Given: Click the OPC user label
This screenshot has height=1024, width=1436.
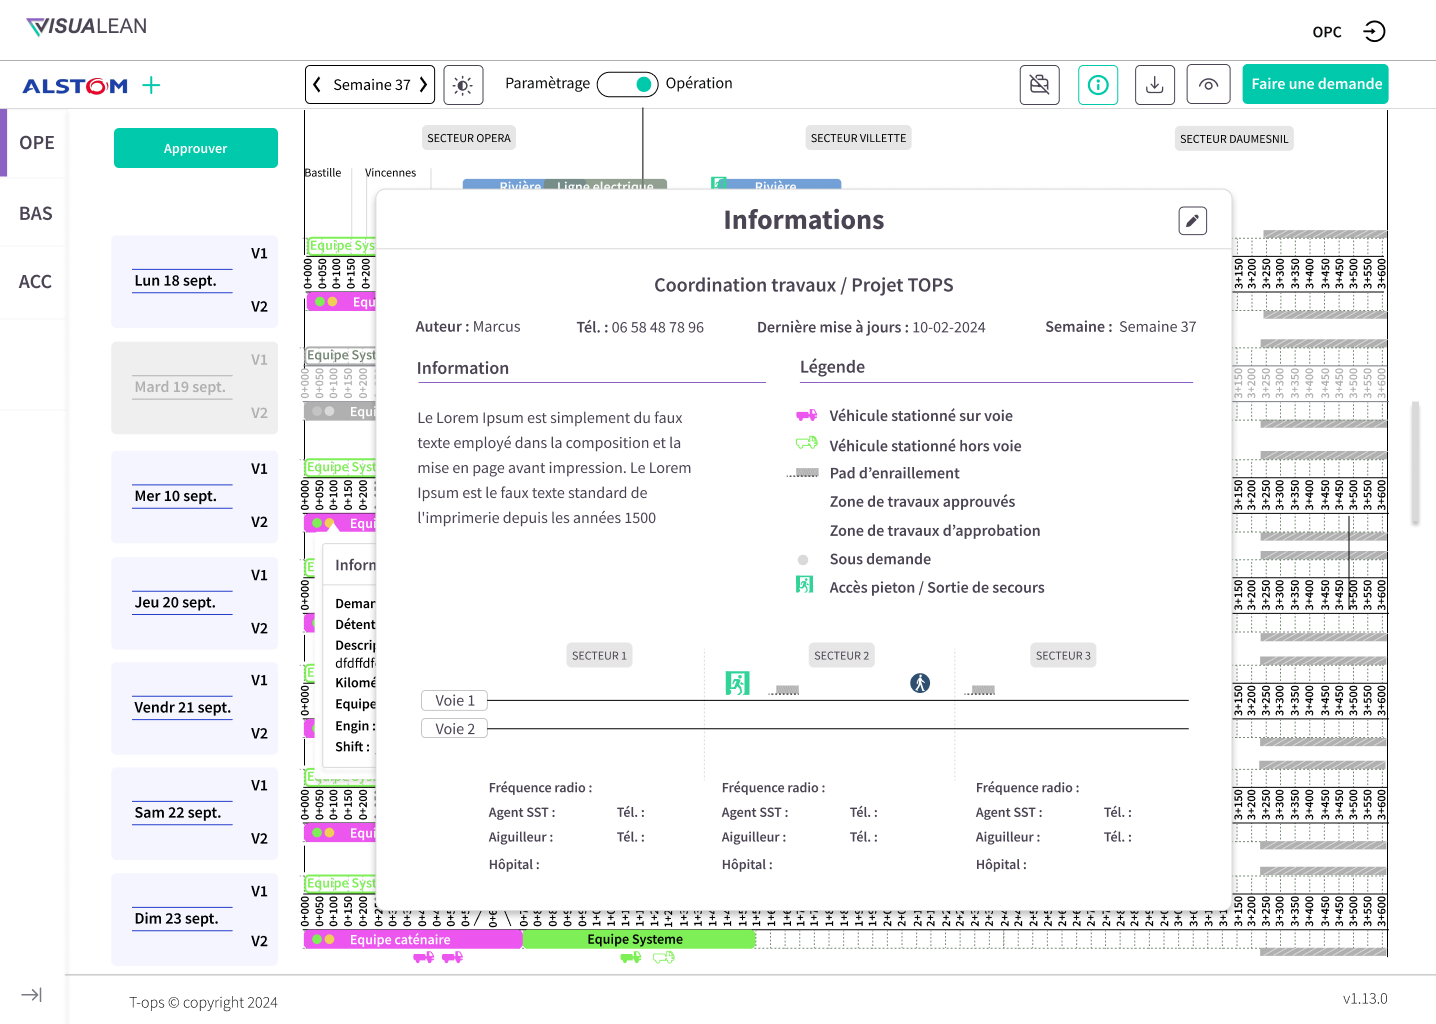Looking at the screenshot, I should click(x=1327, y=32).
